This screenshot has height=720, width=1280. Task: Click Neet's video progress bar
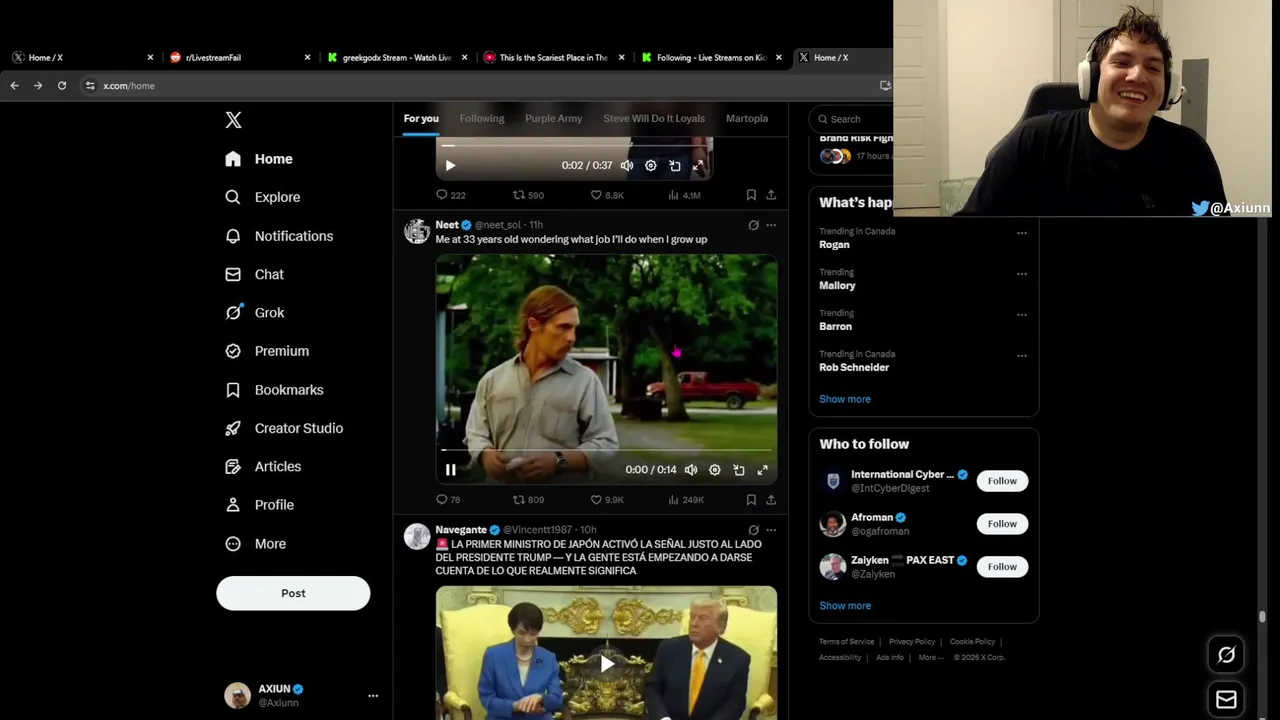[606, 450]
